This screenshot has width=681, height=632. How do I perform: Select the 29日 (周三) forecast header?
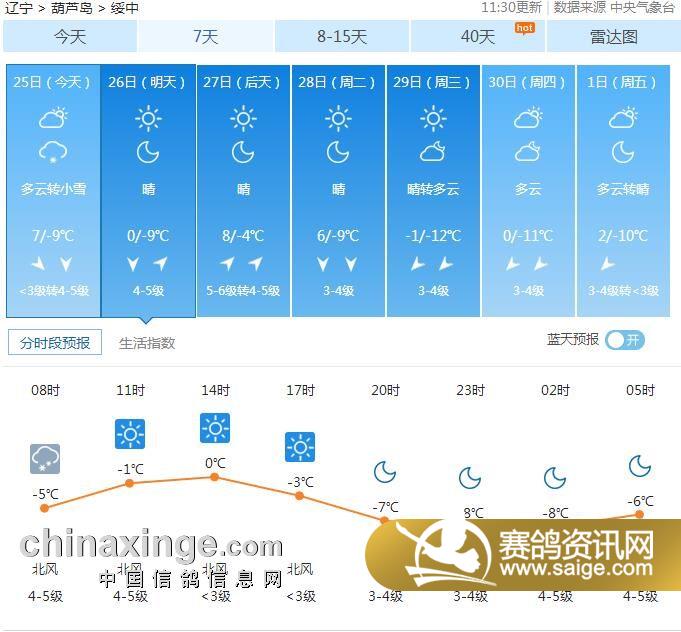point(432,82)
